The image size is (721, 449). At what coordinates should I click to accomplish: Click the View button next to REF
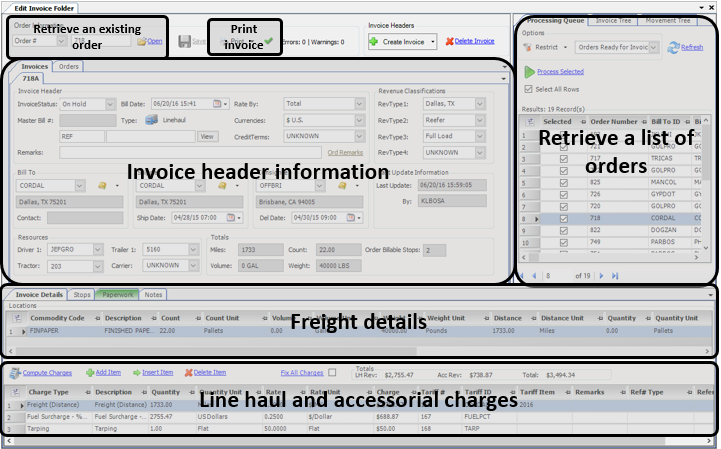tap(207, 137)
